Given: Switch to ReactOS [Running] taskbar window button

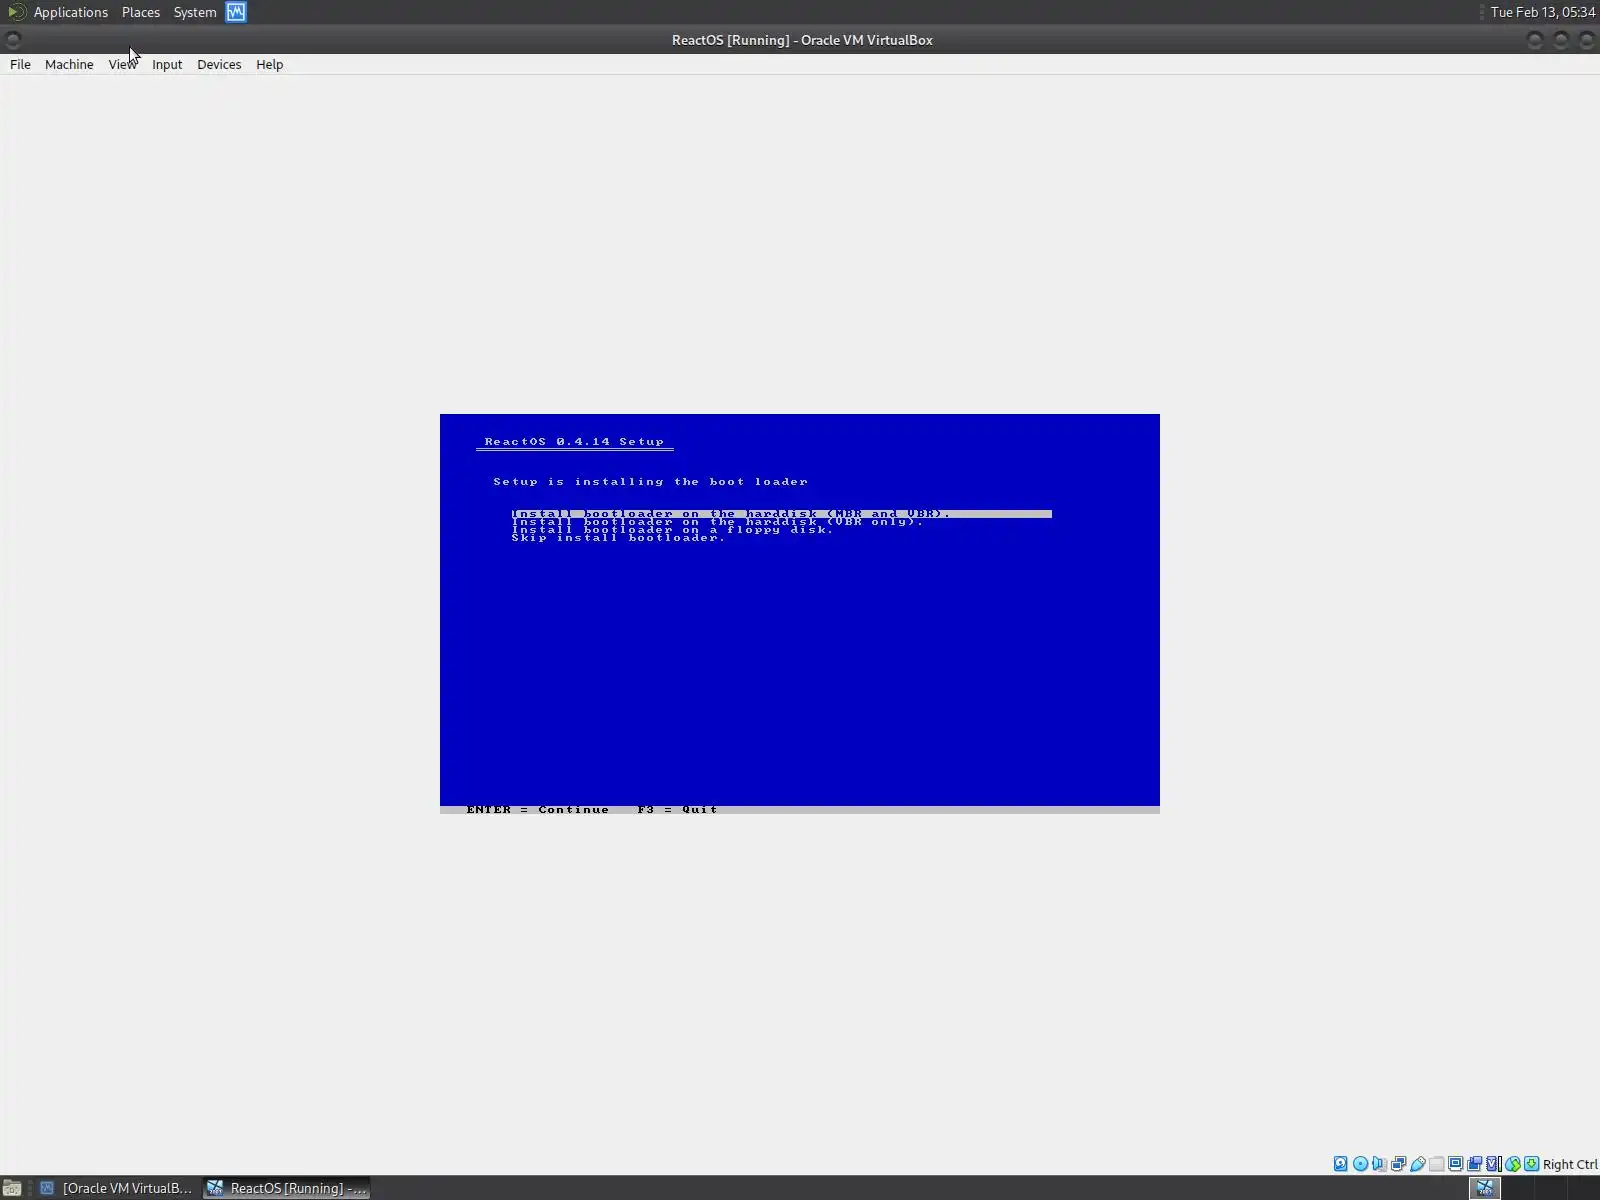Looking at the screenshot, I should (x=287, y=1188).
